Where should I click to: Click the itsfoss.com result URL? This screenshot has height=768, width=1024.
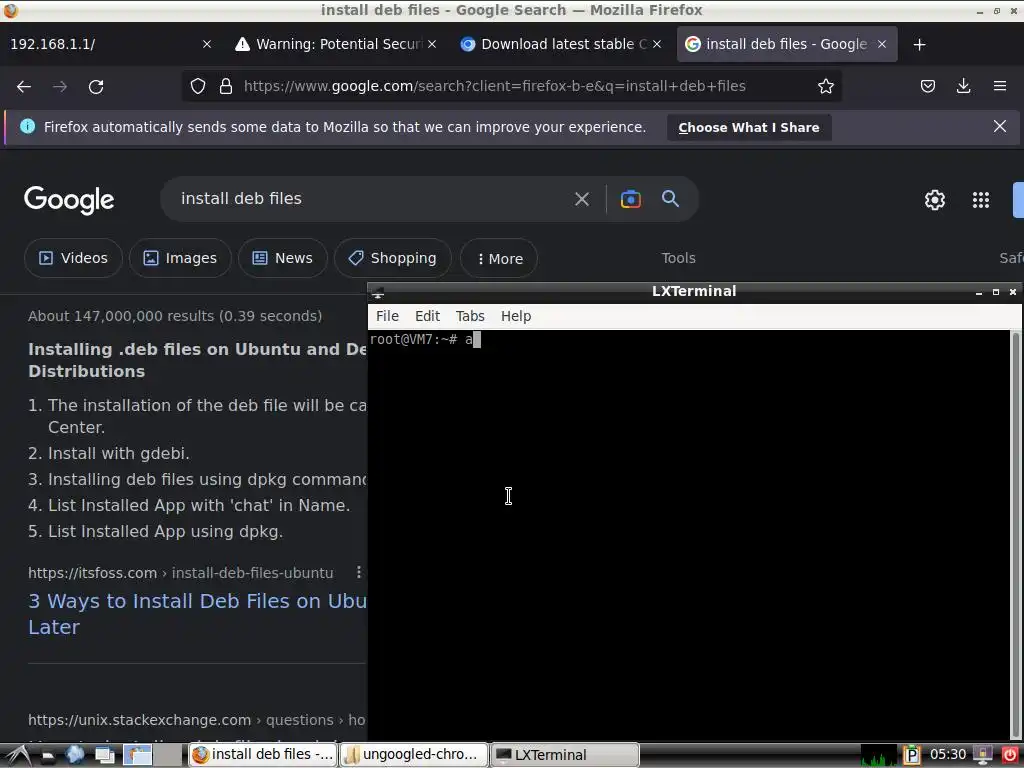point(181,573)
